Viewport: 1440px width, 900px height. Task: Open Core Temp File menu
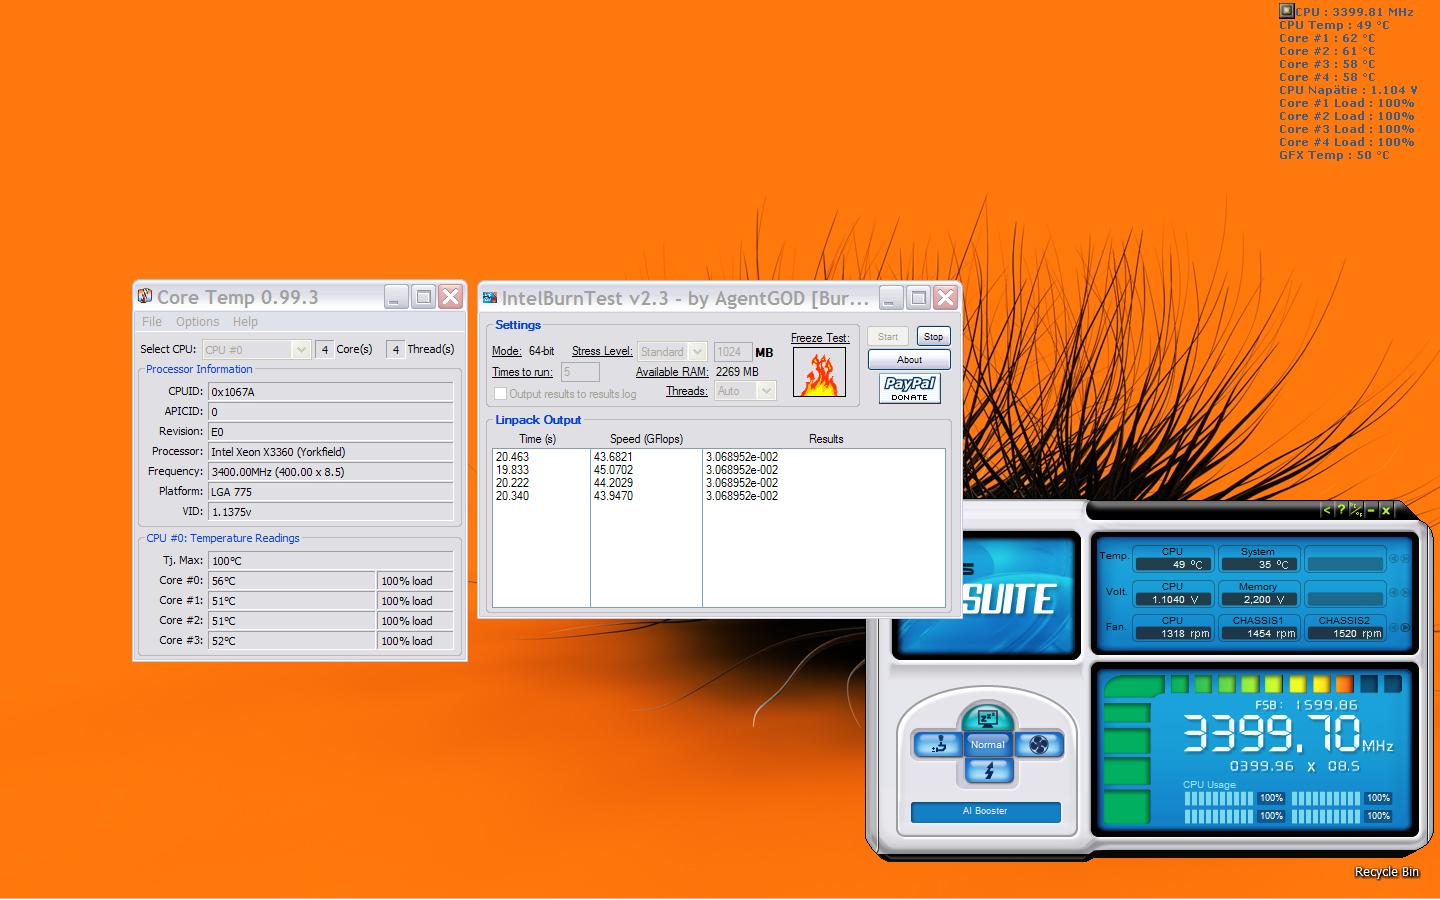(x=152, y=322)
